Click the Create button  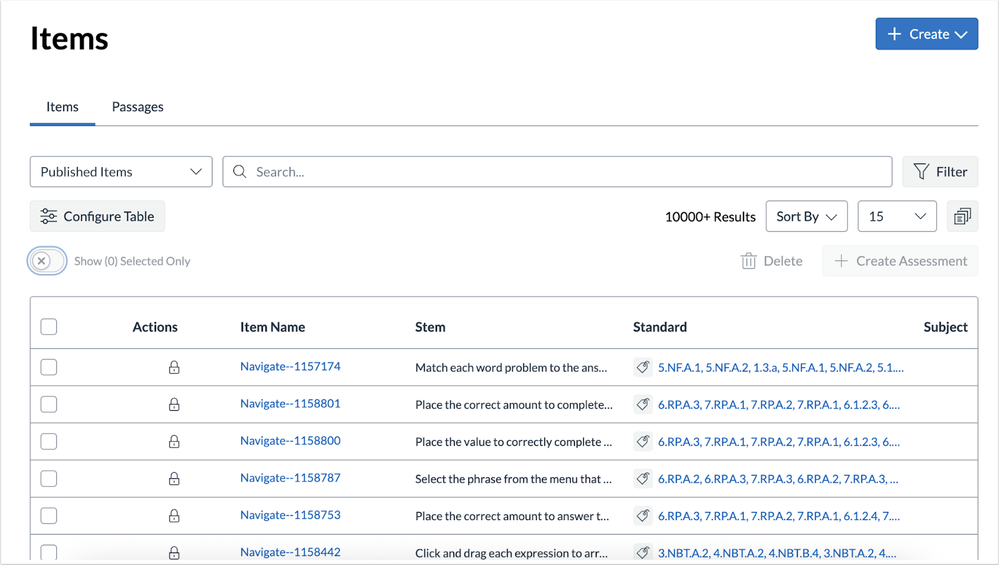pyautogui.click(x=926, y=34)
